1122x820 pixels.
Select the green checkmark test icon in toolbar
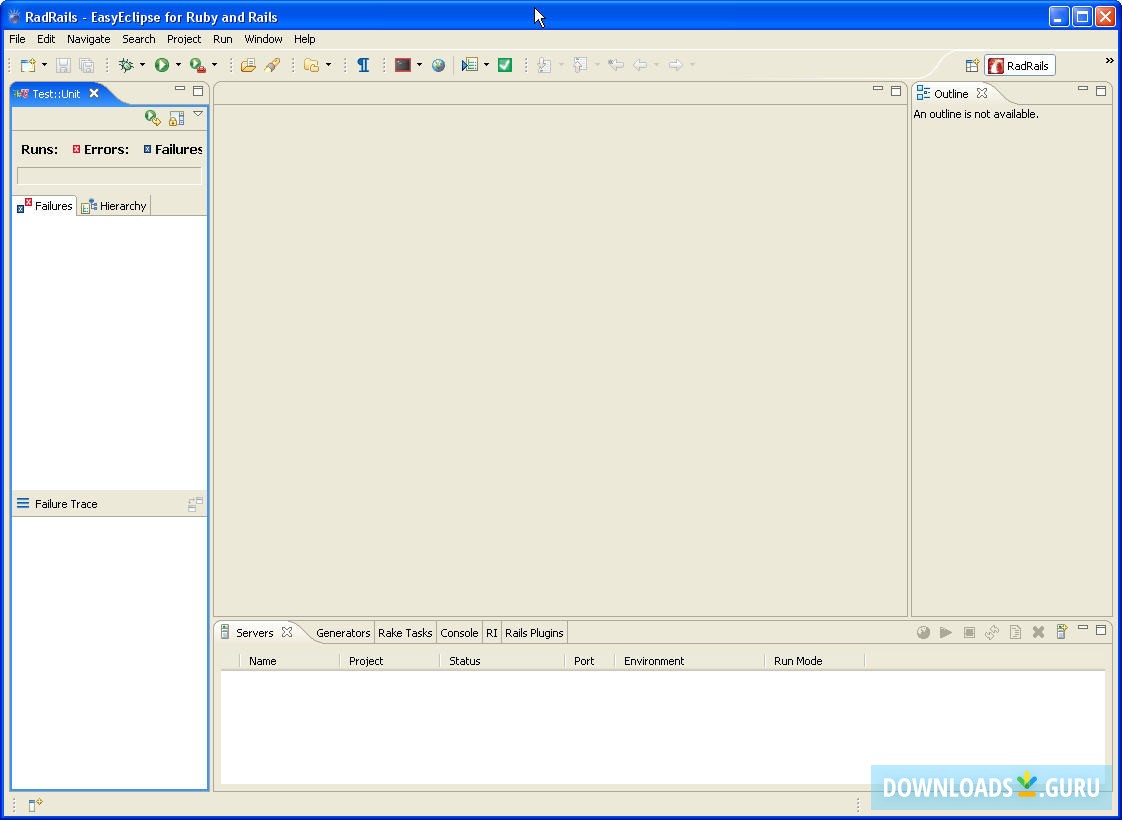506,64
